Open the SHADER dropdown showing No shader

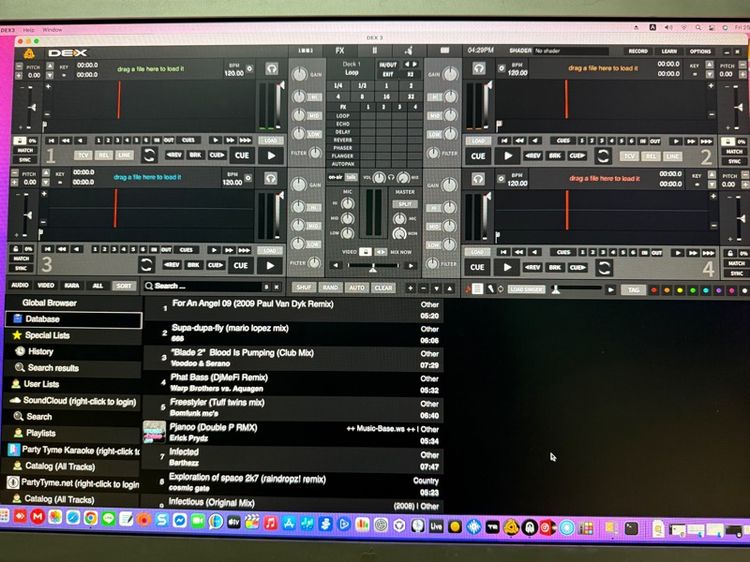point(571,51)
